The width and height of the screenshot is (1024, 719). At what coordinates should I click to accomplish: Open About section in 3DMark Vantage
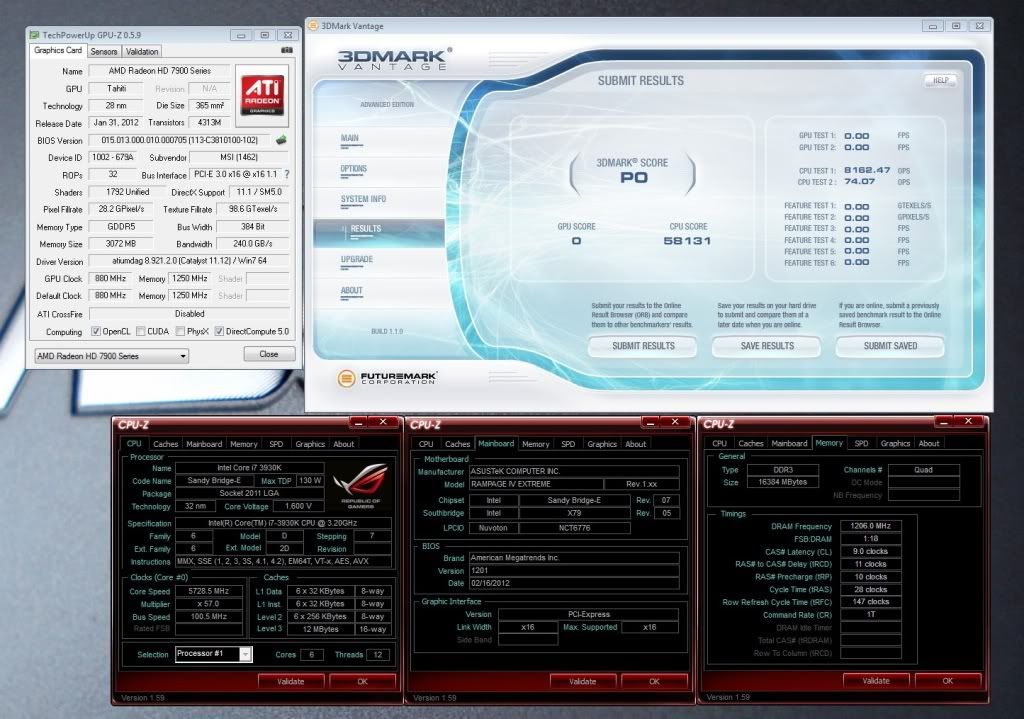click(x=351, y=291)
